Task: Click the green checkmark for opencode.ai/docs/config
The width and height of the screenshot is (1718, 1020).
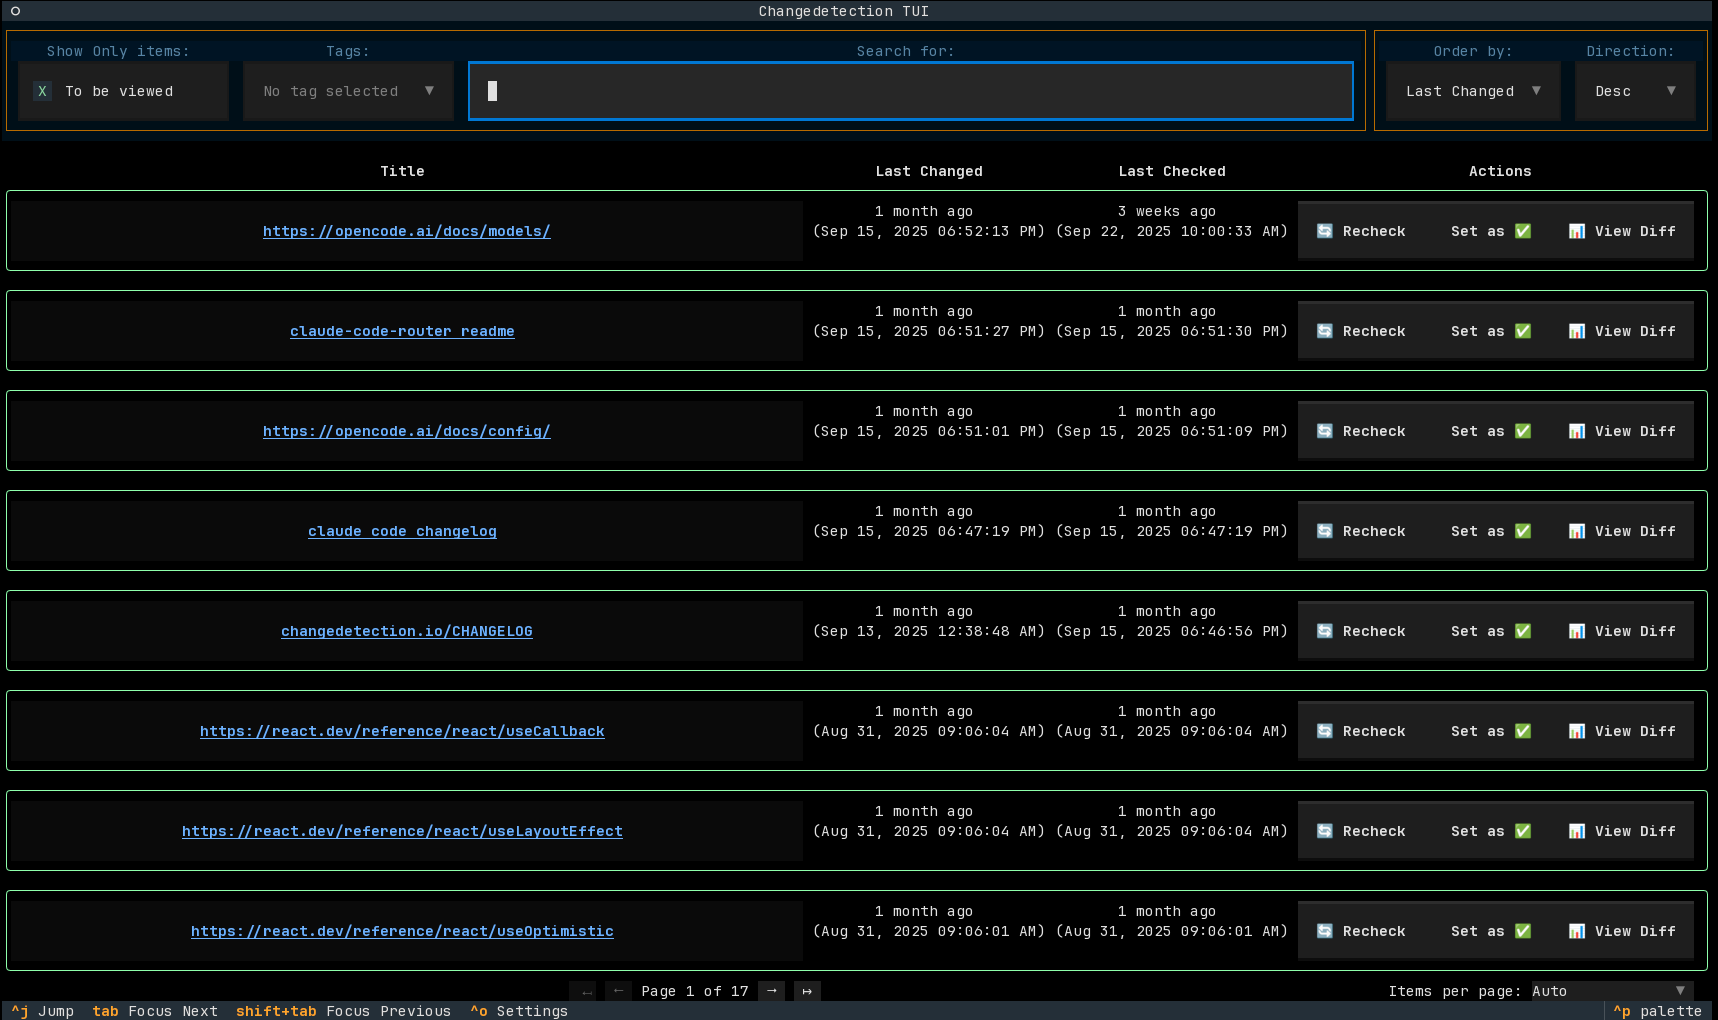Action: 1522,431
